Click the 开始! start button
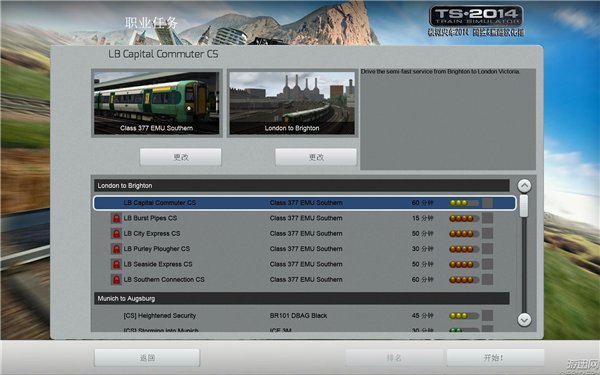 click(495, 358)
